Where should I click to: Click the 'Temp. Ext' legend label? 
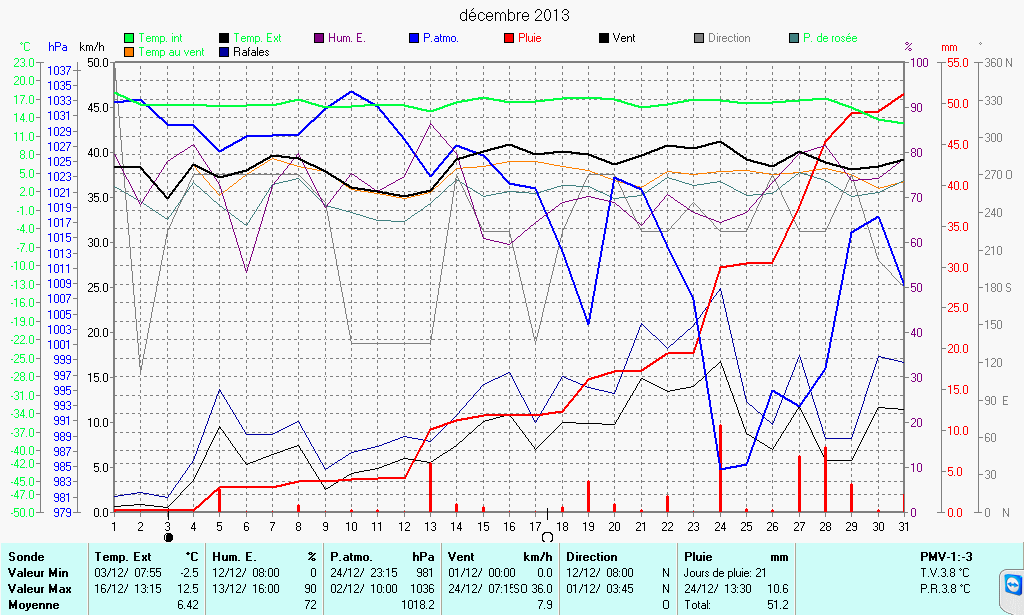tap(257, 38)
